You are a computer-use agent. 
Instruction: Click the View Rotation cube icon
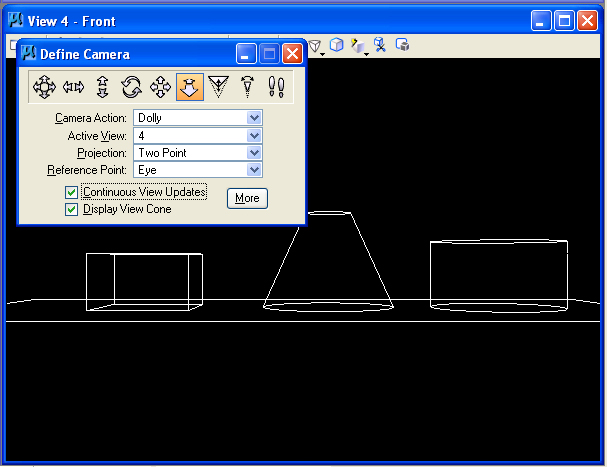coord(336,45)
